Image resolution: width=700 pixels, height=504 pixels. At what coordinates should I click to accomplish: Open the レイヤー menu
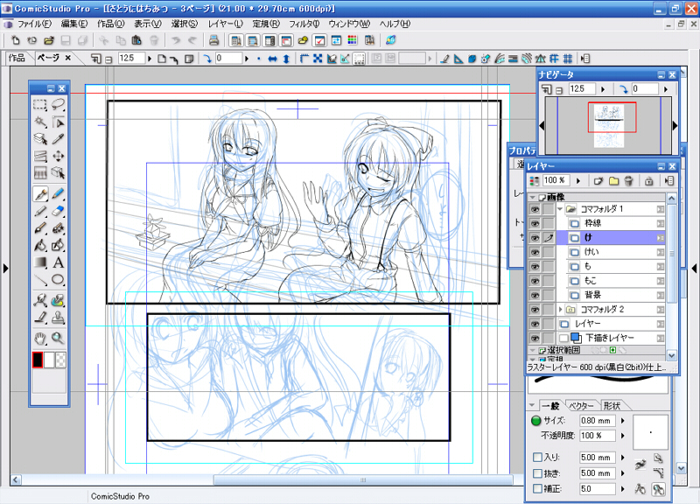click(225, 24)
